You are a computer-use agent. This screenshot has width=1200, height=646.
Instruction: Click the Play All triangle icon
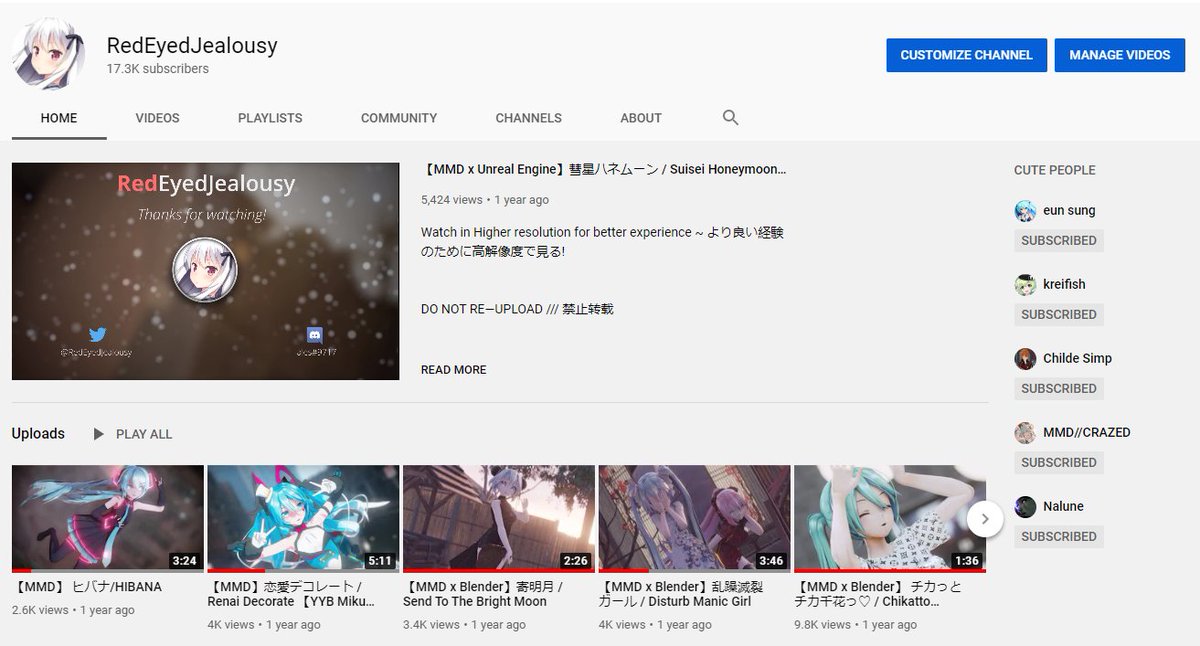click(98, 434)
